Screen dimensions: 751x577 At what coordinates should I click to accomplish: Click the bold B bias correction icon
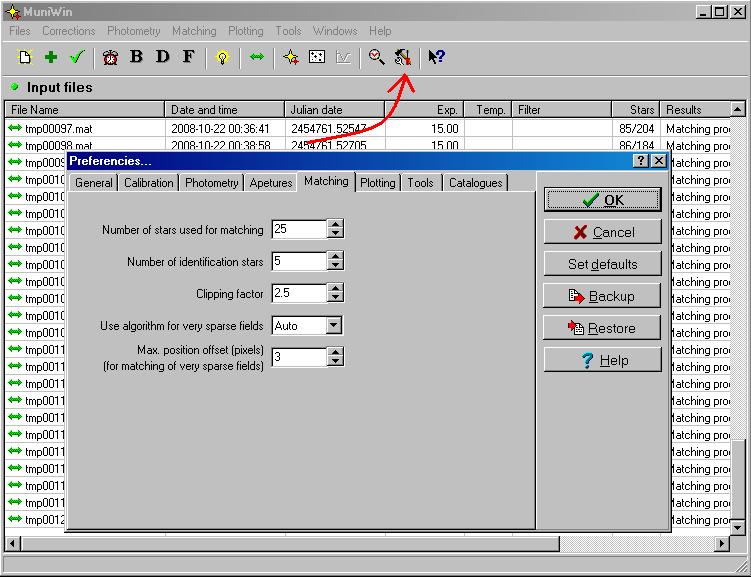137,57
